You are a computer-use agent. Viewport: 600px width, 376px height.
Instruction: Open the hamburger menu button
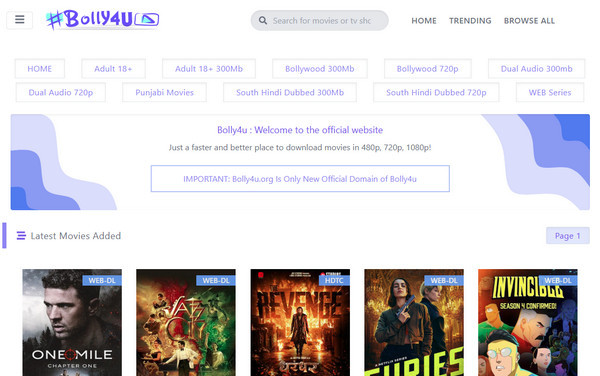coord(20,20)
